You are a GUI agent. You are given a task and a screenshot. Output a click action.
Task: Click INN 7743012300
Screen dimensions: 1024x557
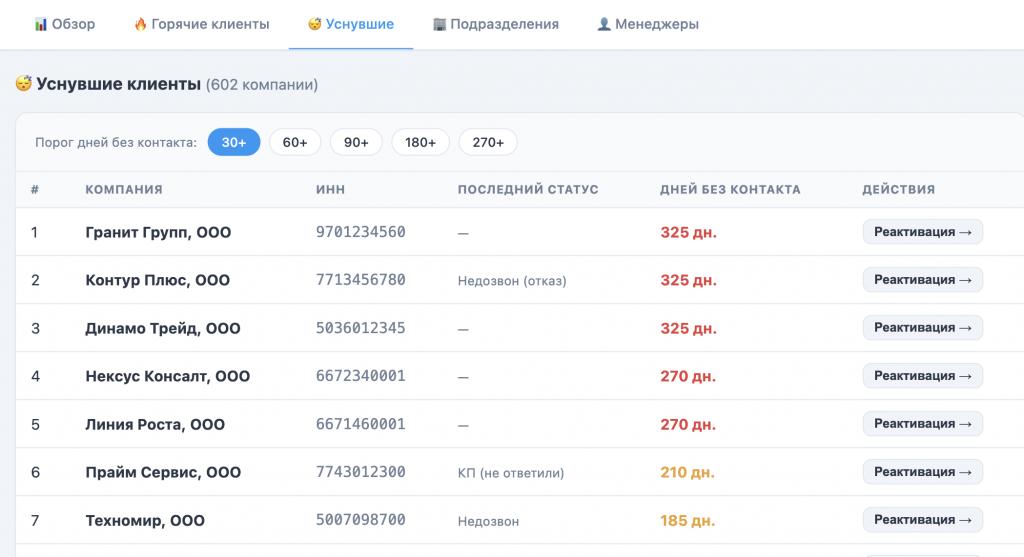pos(360,471)
